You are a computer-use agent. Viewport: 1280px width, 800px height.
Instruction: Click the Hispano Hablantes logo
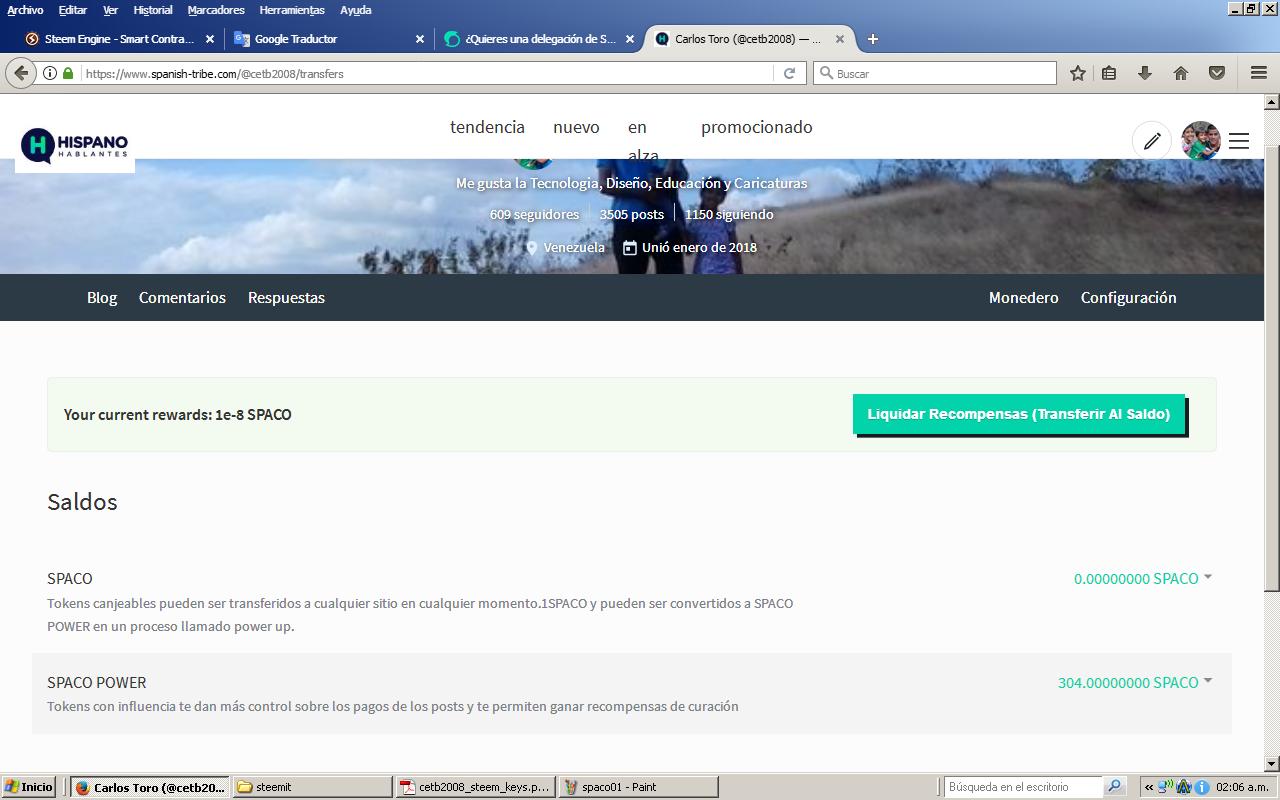click(75, 146)
